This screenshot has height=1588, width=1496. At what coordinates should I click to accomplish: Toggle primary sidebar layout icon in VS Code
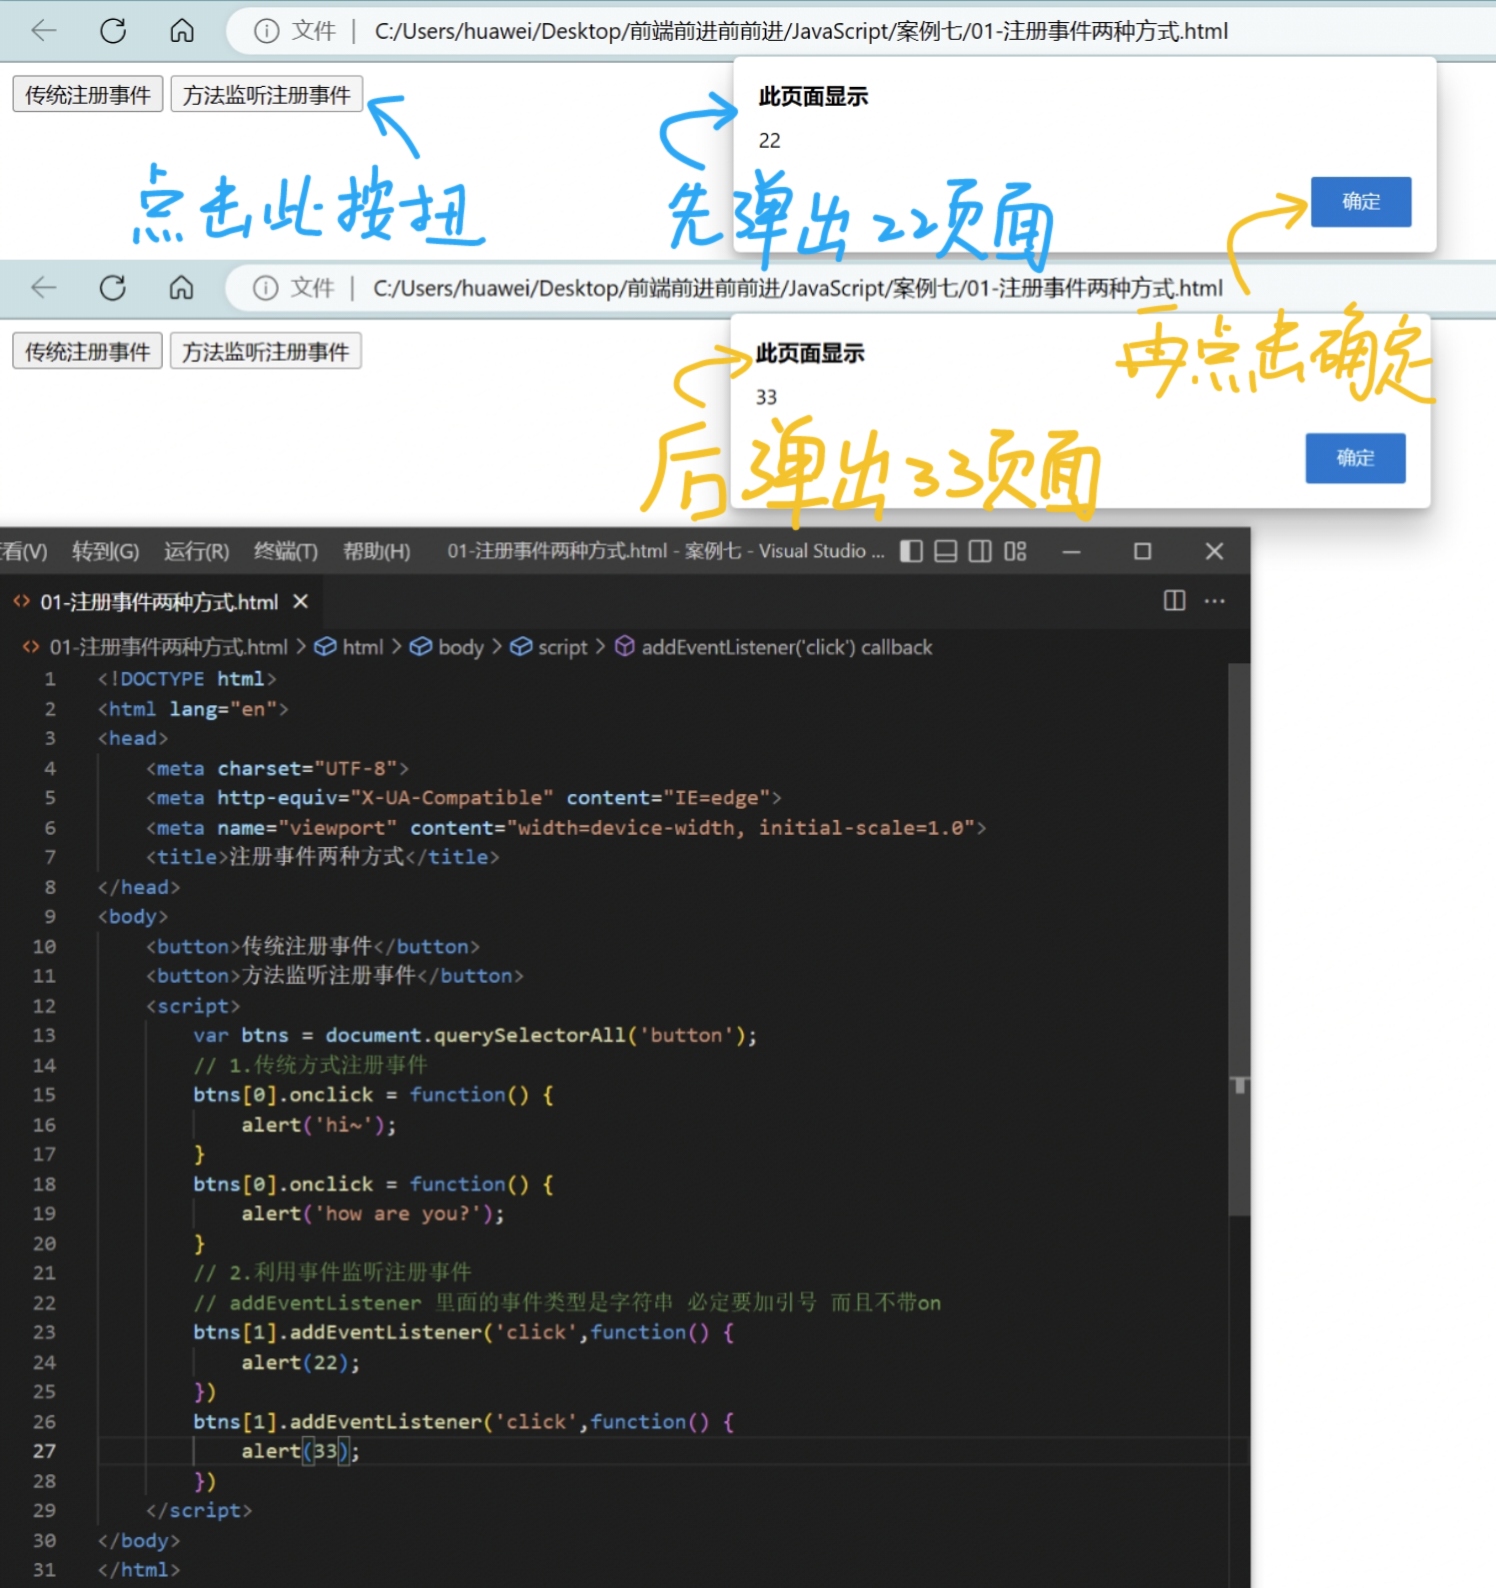click(911, 551)
